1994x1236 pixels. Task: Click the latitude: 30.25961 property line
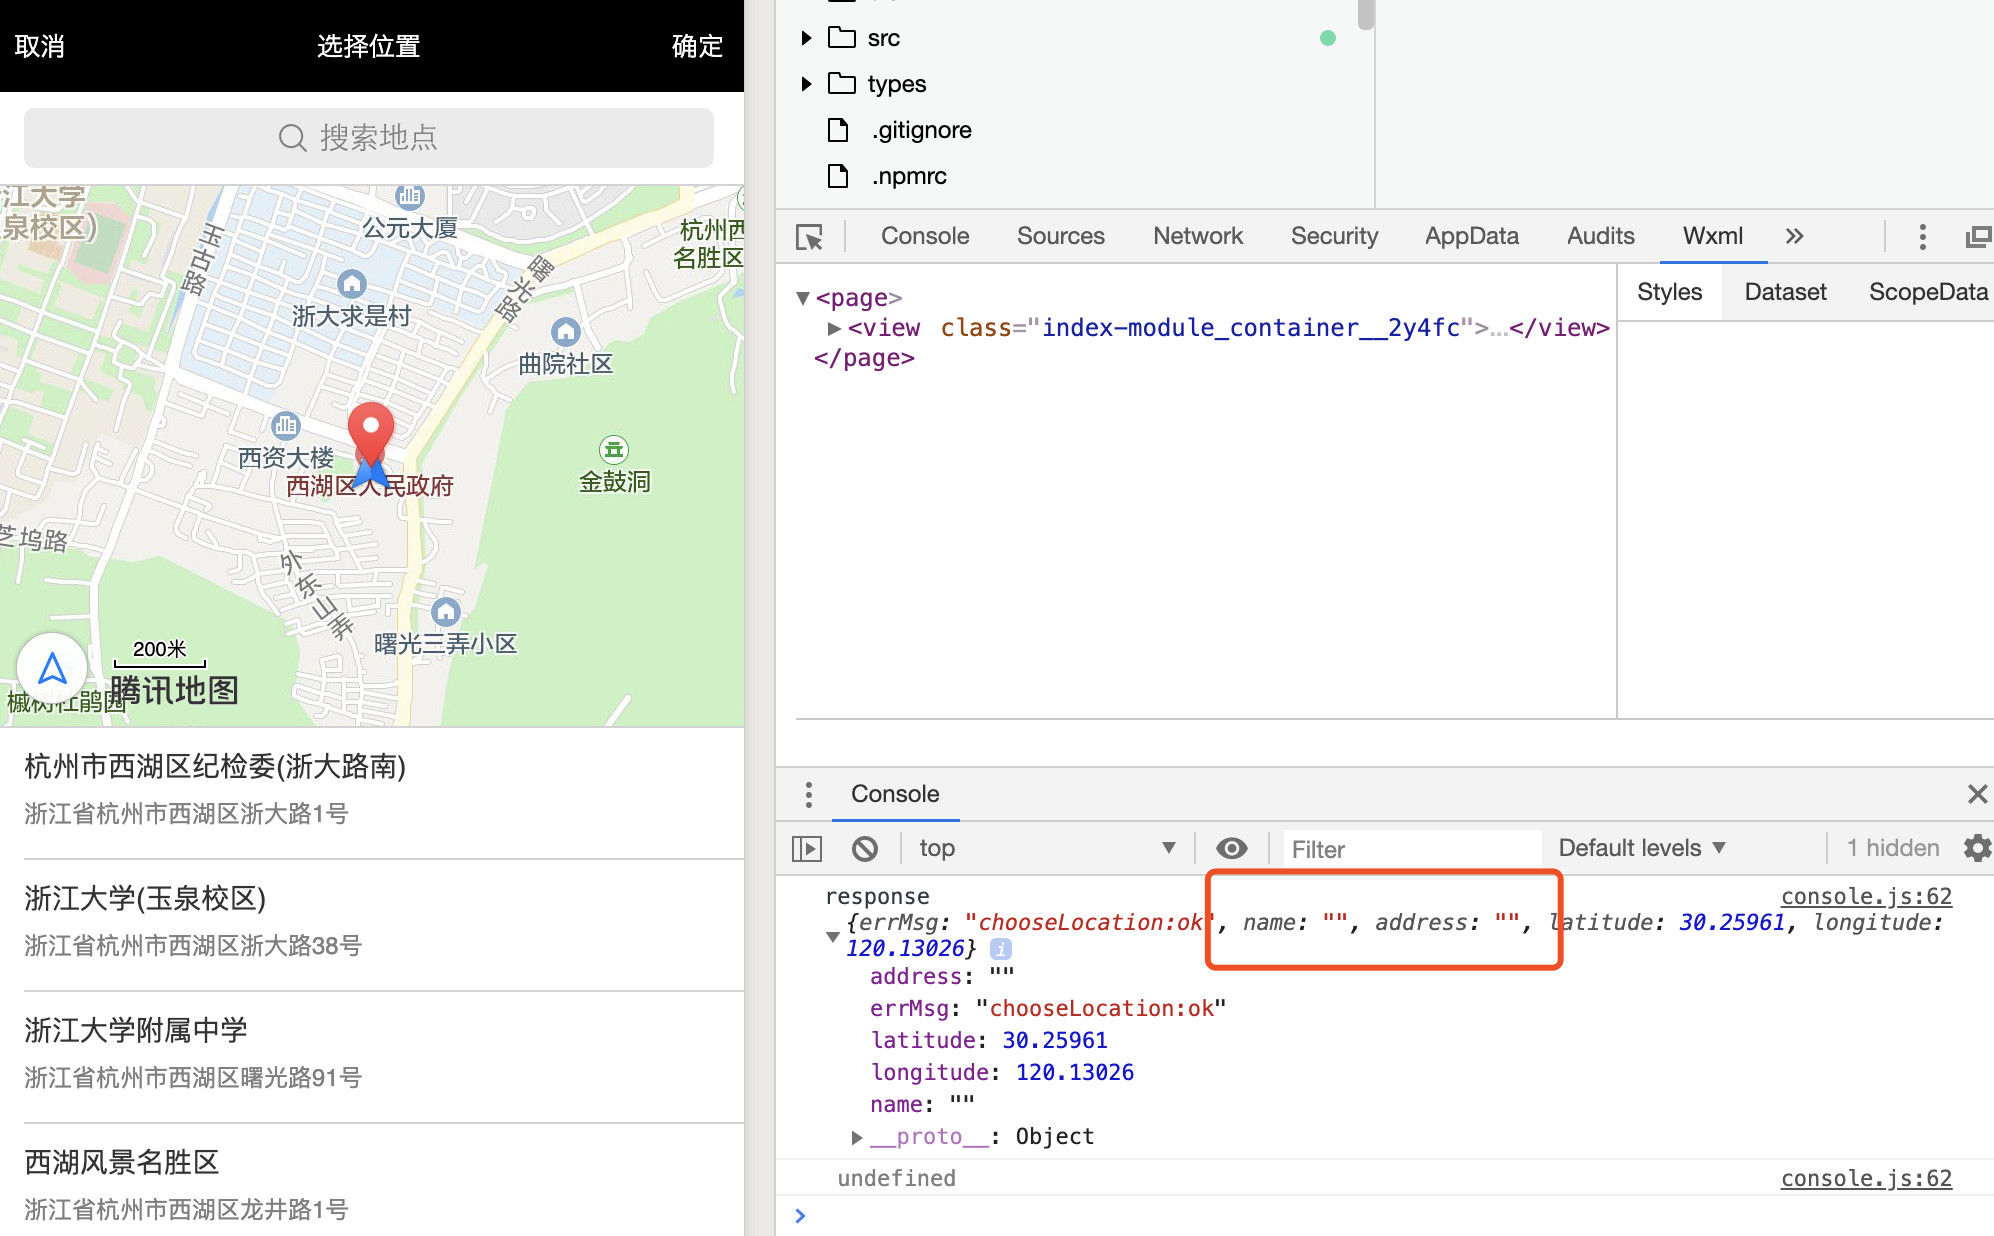(989, 1041)
